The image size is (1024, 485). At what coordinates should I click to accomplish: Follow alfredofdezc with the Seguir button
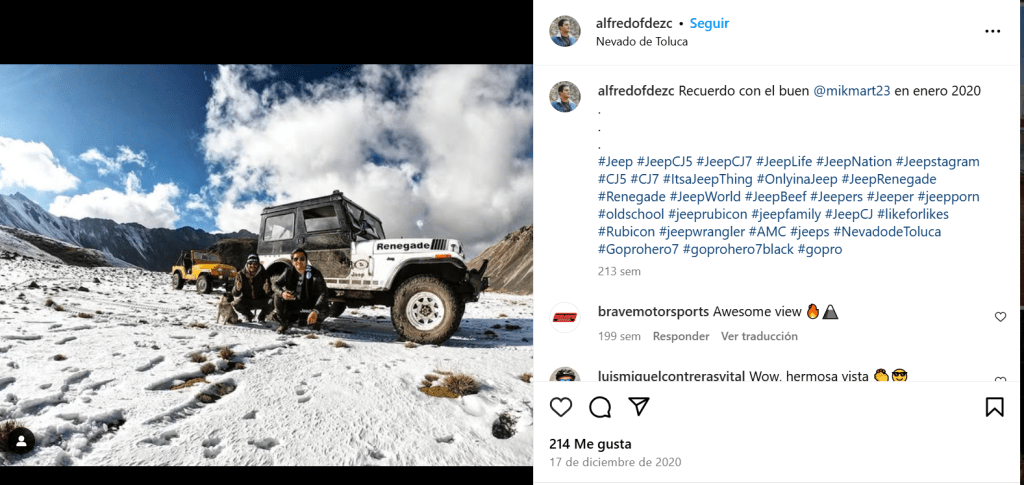point(709,23)
